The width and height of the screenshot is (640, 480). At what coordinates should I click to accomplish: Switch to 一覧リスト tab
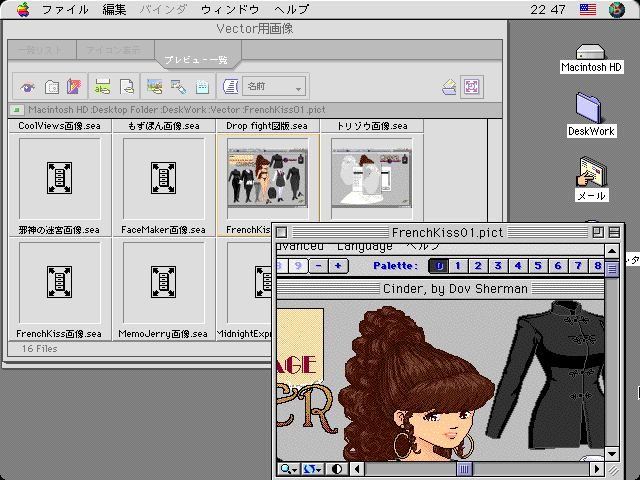point(40,50)
